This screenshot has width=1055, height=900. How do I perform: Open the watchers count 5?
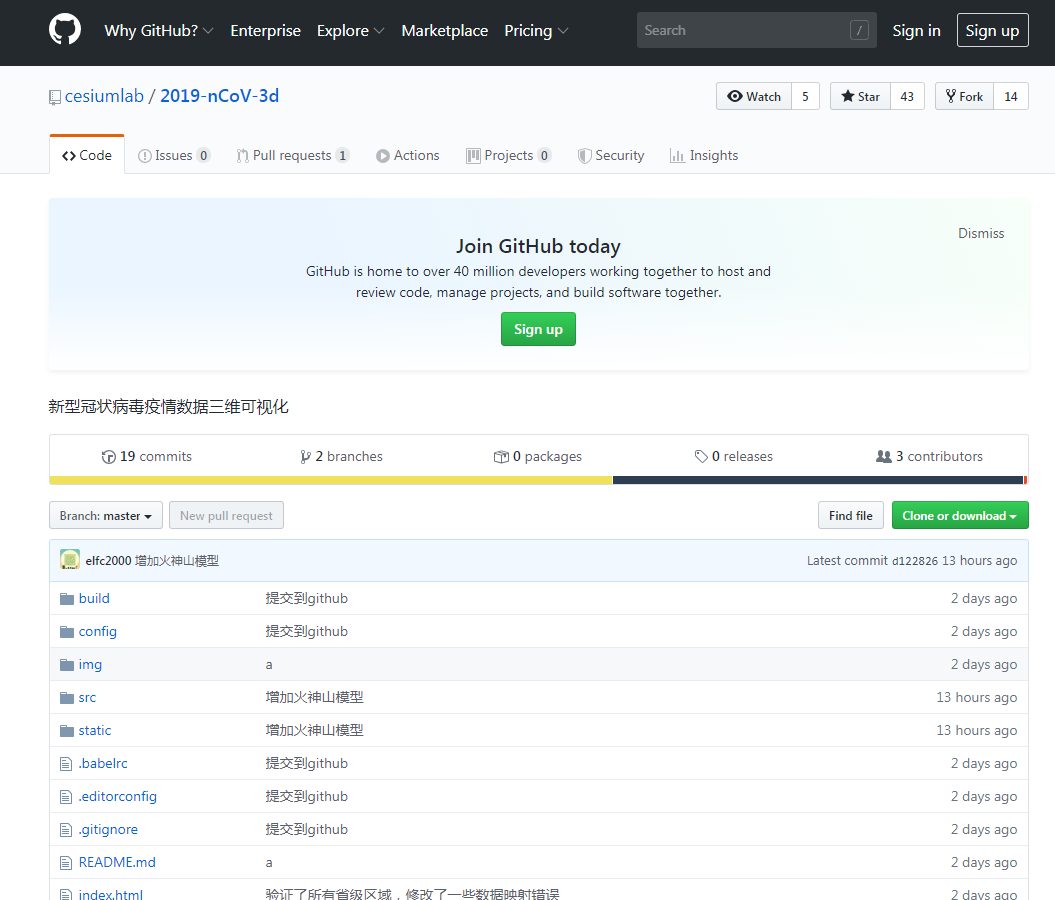point(805,96)
